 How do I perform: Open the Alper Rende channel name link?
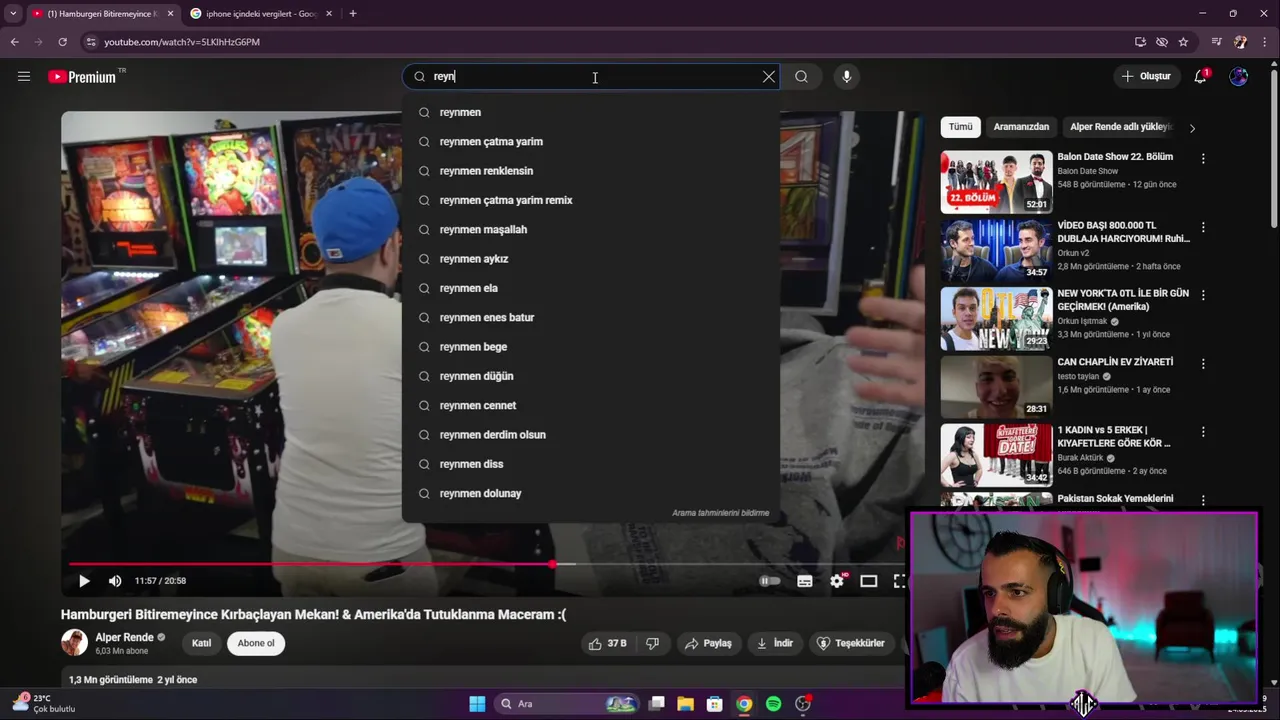pyautogui.click(x=124, y=637)
